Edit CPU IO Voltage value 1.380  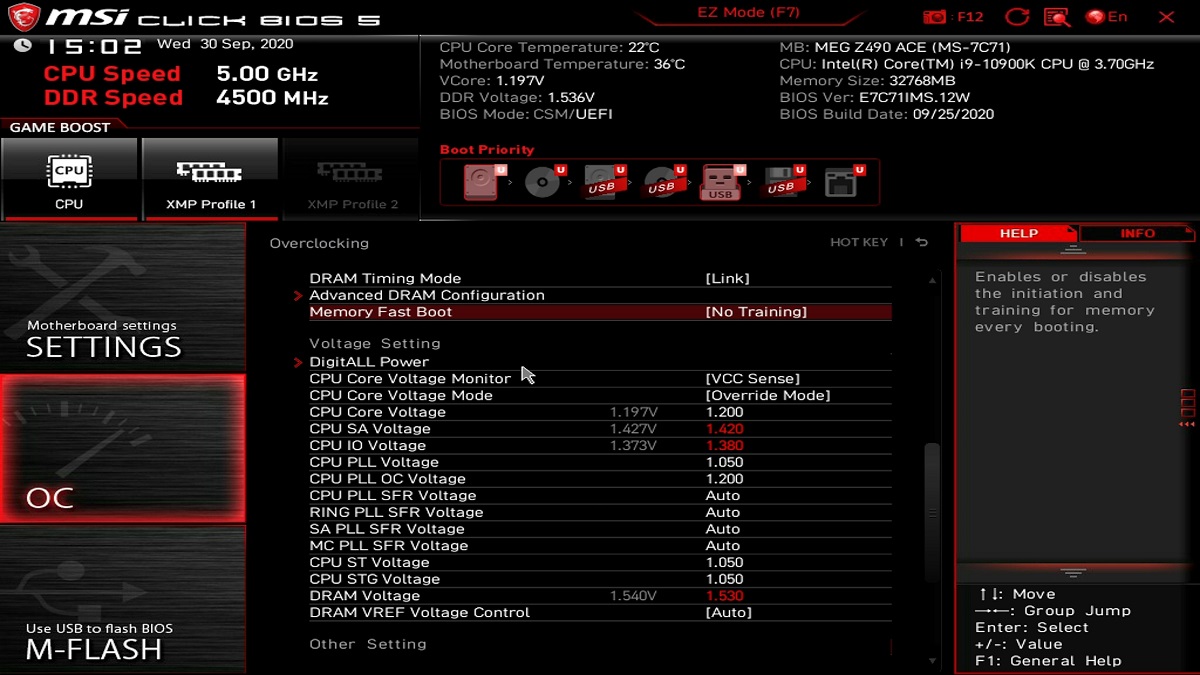[x=724, y=445]
